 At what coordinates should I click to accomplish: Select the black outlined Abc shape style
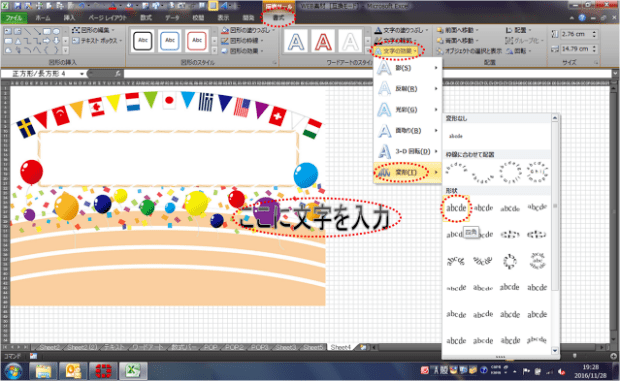tap(143, 41)
